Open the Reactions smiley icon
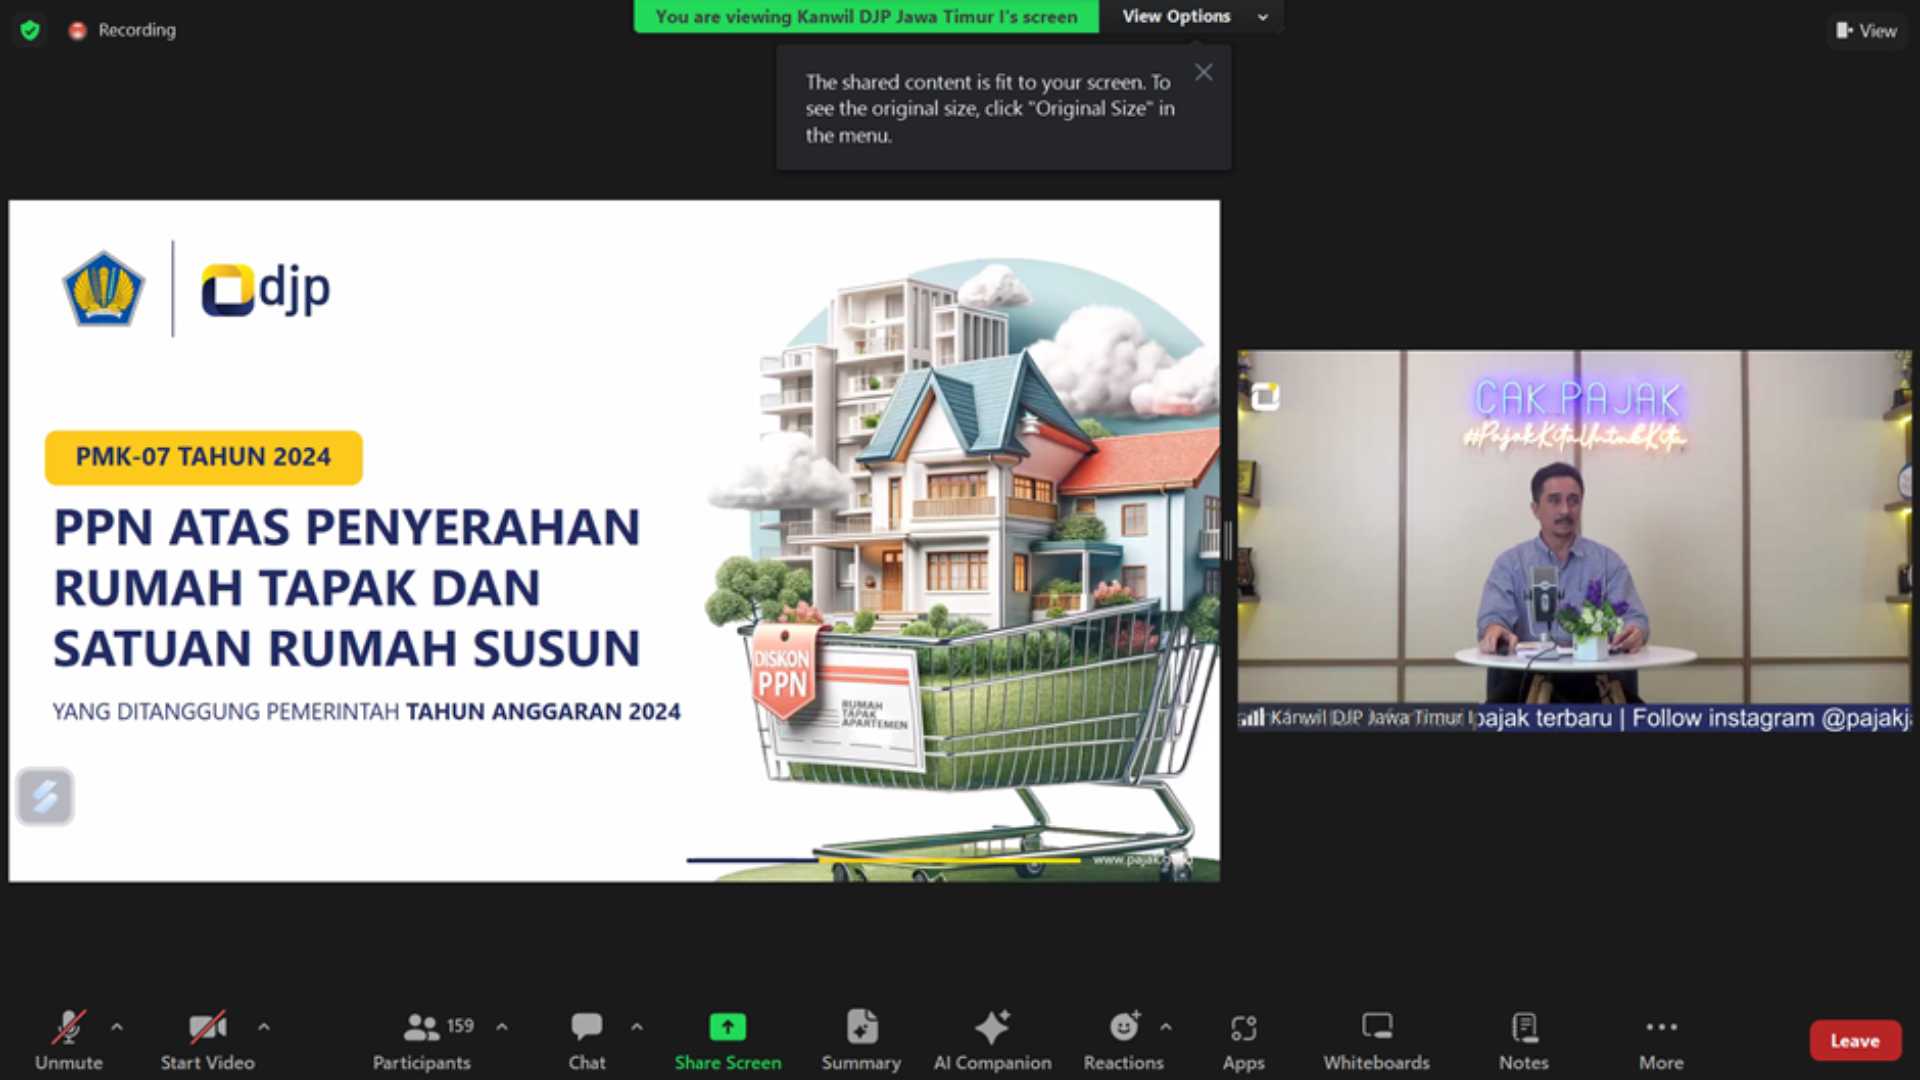 [1123, 1027]
